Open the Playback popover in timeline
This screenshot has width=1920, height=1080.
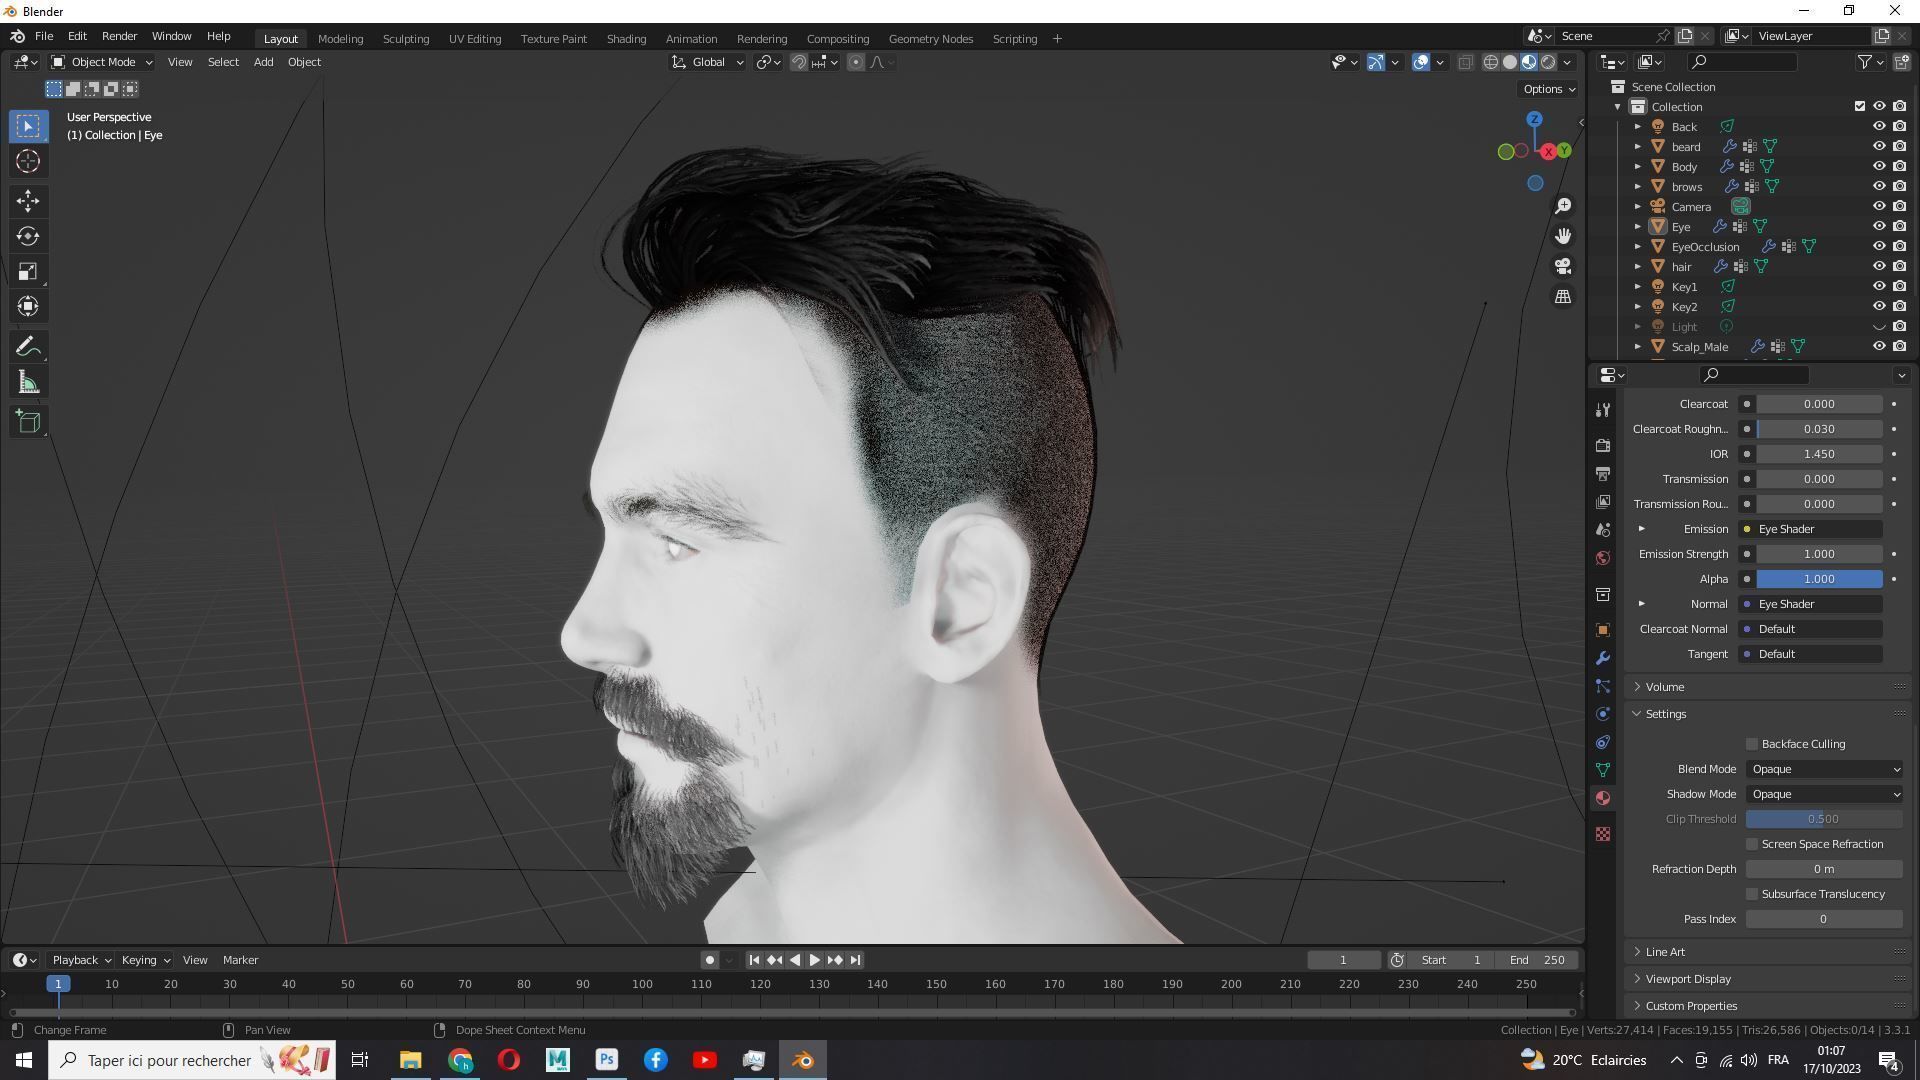[x=81, y=960]
